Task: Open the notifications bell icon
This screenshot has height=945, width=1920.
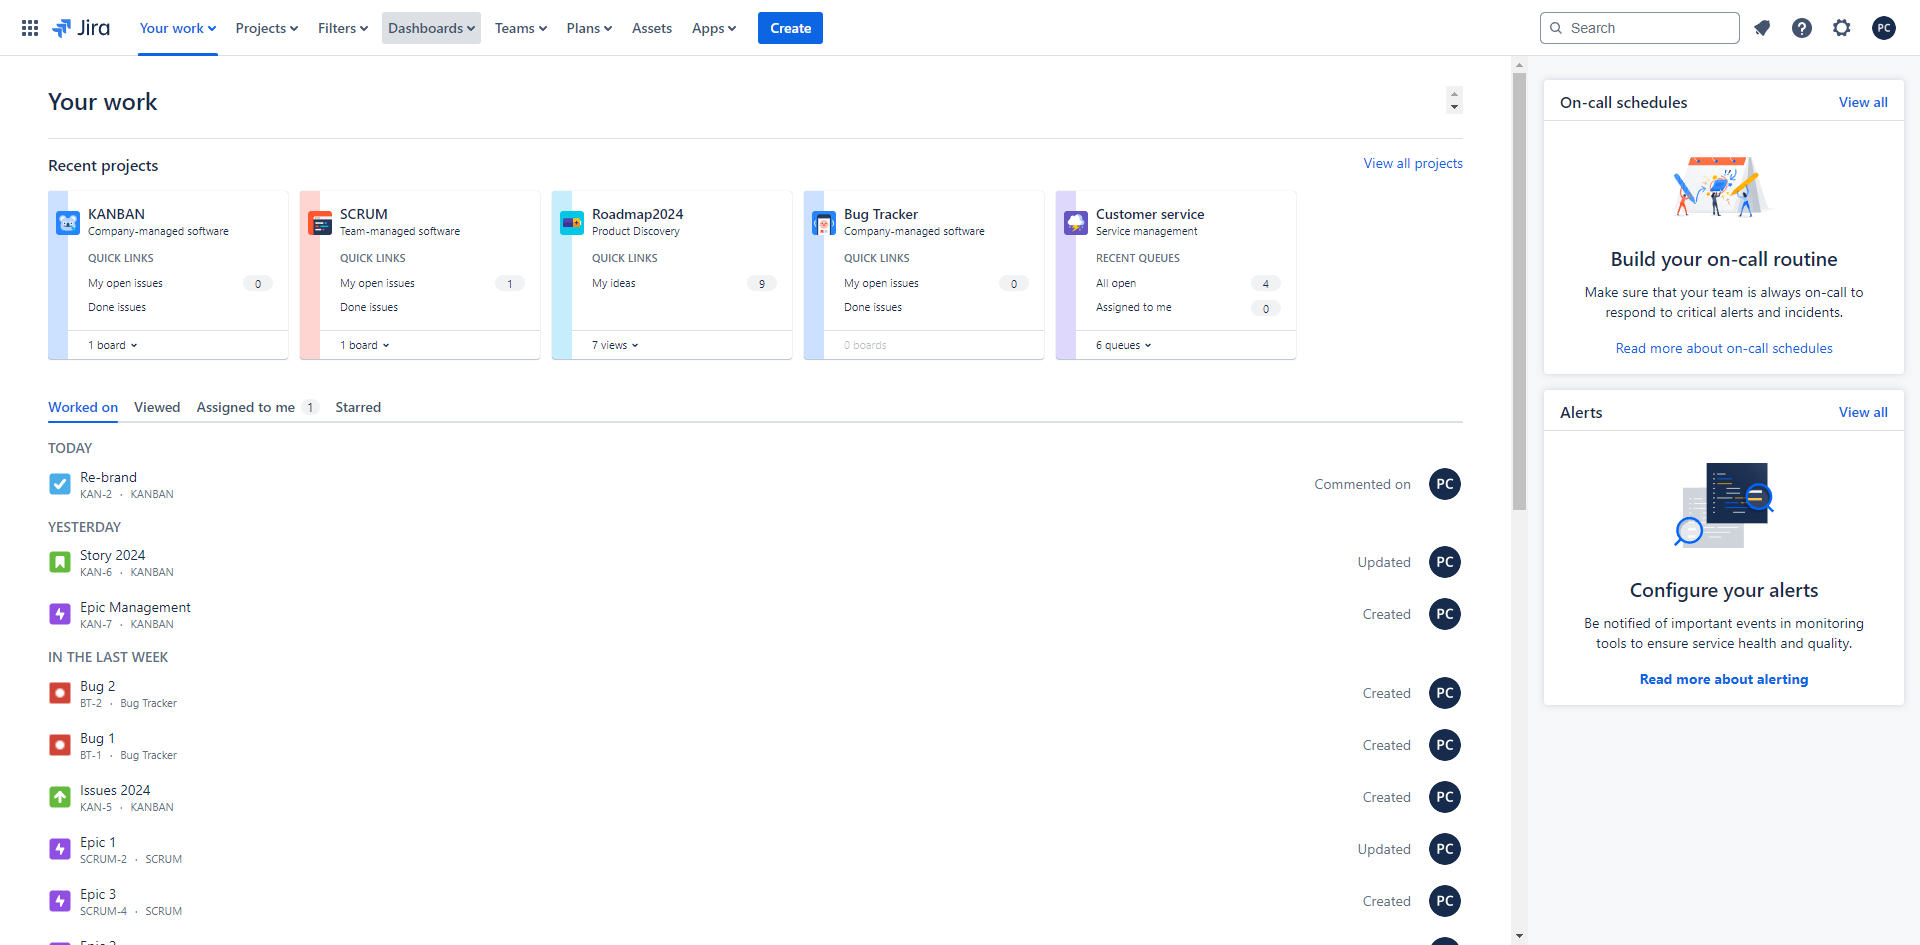Action: [x=1762, y=28]
